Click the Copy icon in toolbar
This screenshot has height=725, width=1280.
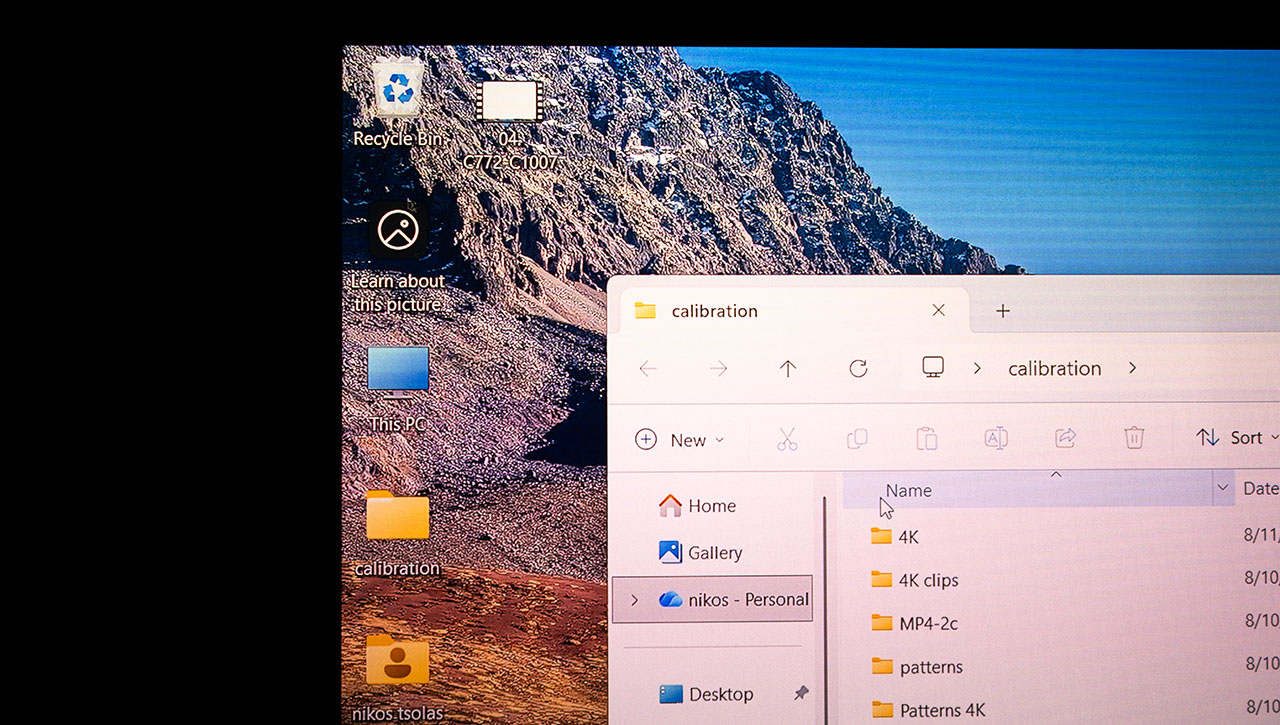click(x=857, y=439)
